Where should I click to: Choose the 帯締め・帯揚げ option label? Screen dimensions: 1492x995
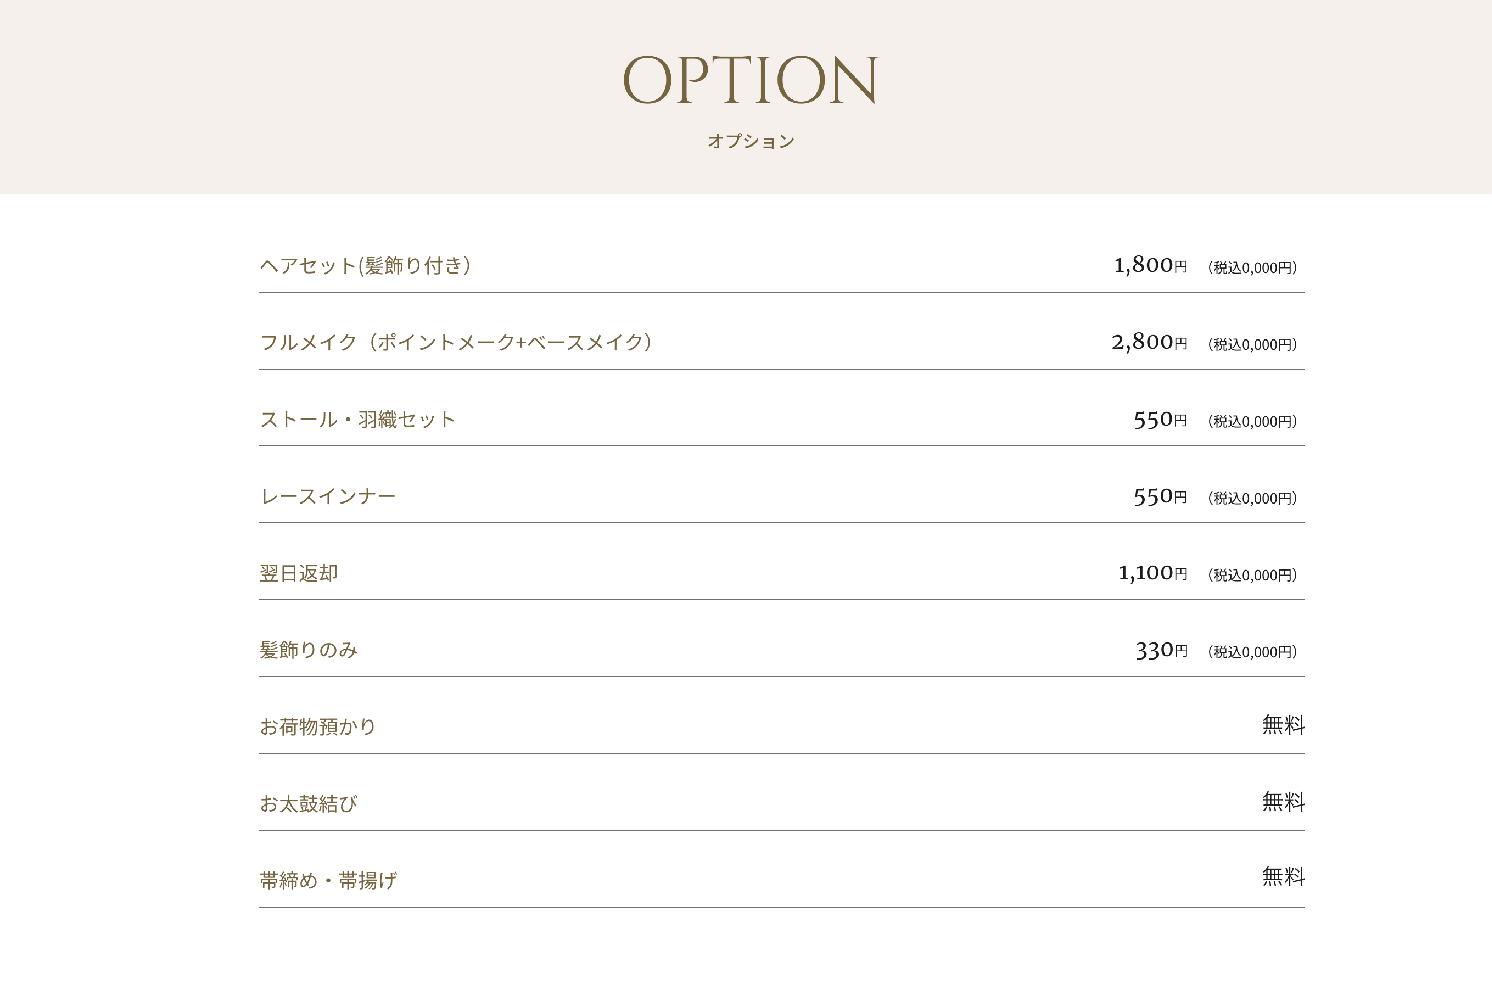click(x=328, y=881)
